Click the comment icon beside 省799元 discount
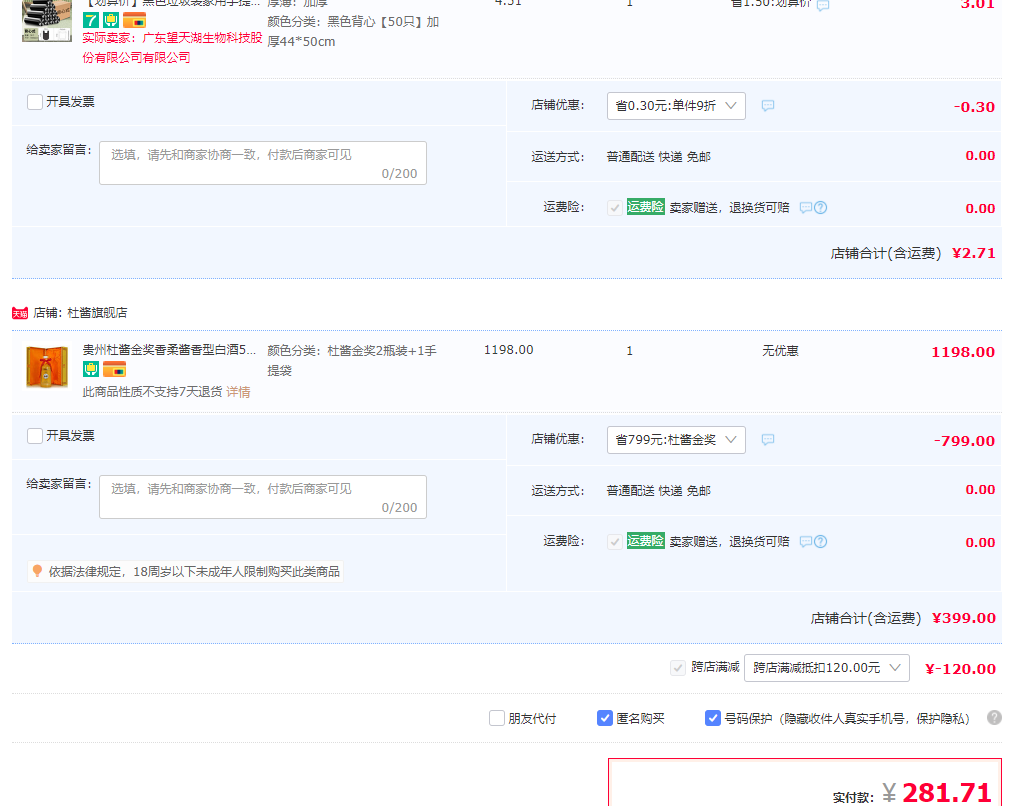1019x806 pixels. coord(767,439)
